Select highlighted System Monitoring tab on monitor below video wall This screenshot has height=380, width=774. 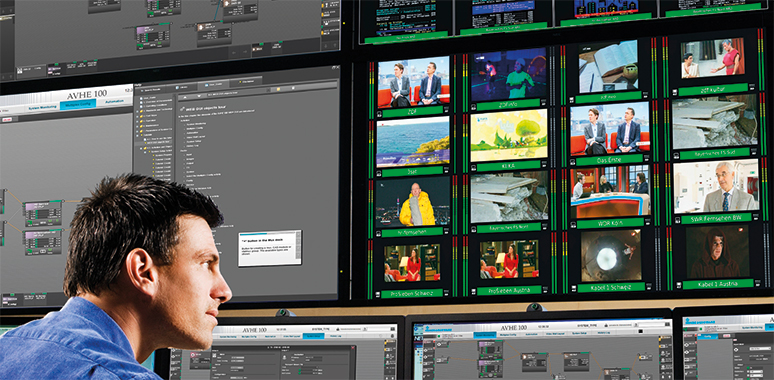click(484, 335)
